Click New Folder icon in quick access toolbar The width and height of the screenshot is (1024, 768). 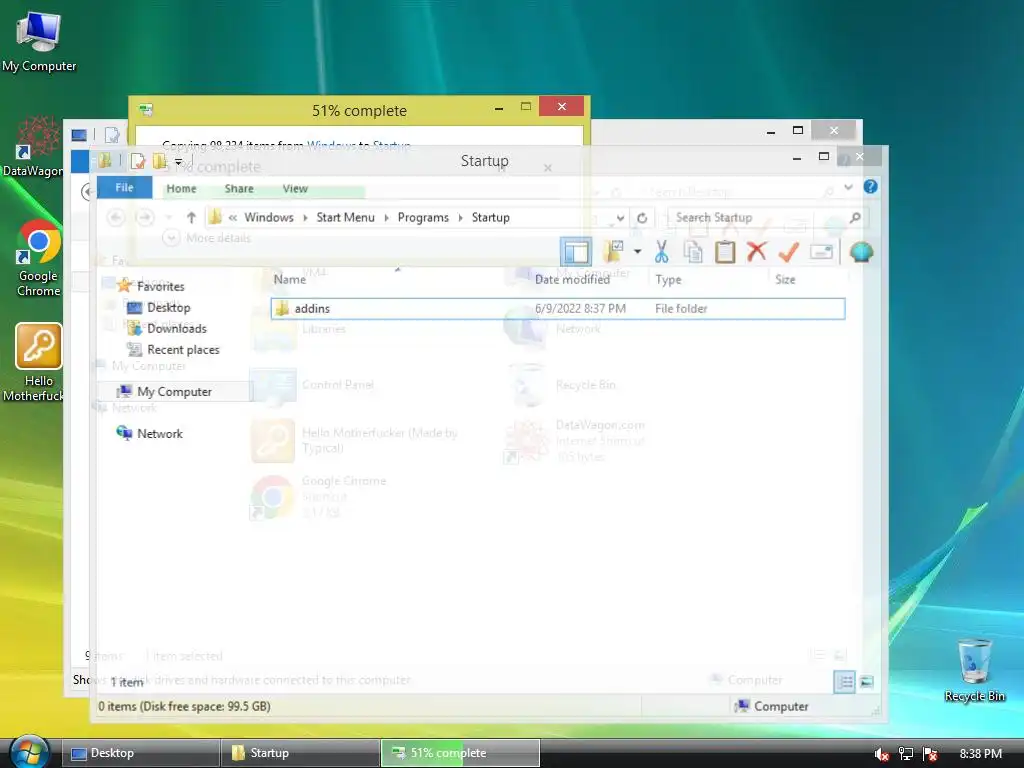(x=159, y=161)
